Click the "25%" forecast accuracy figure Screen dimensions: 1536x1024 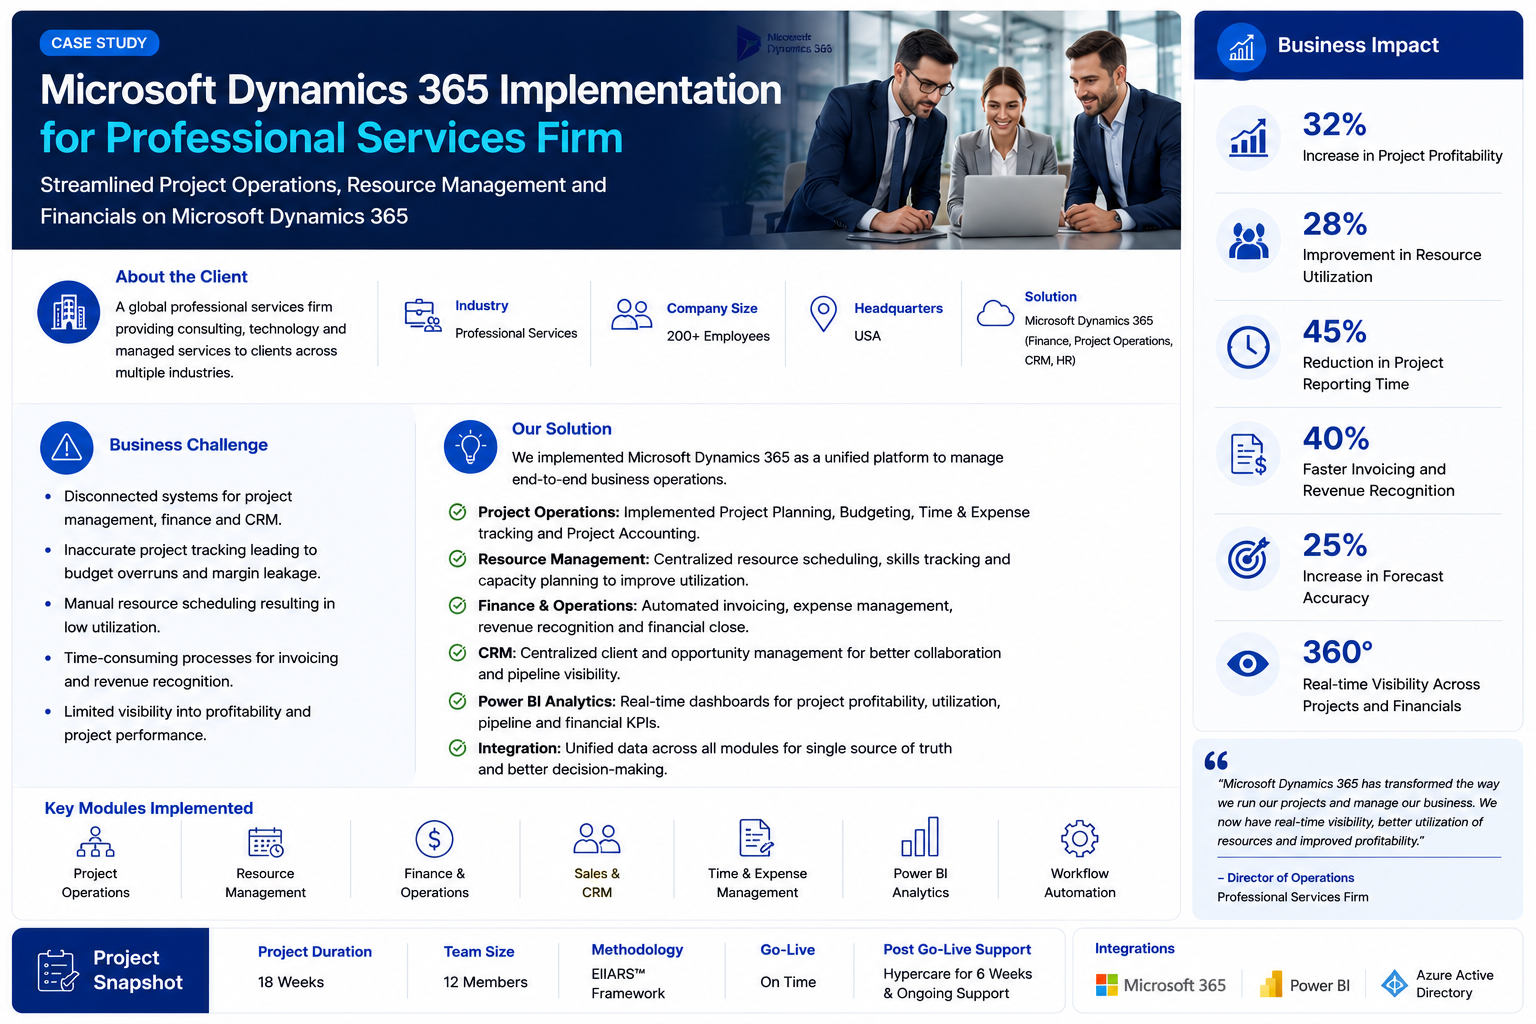1335,545
